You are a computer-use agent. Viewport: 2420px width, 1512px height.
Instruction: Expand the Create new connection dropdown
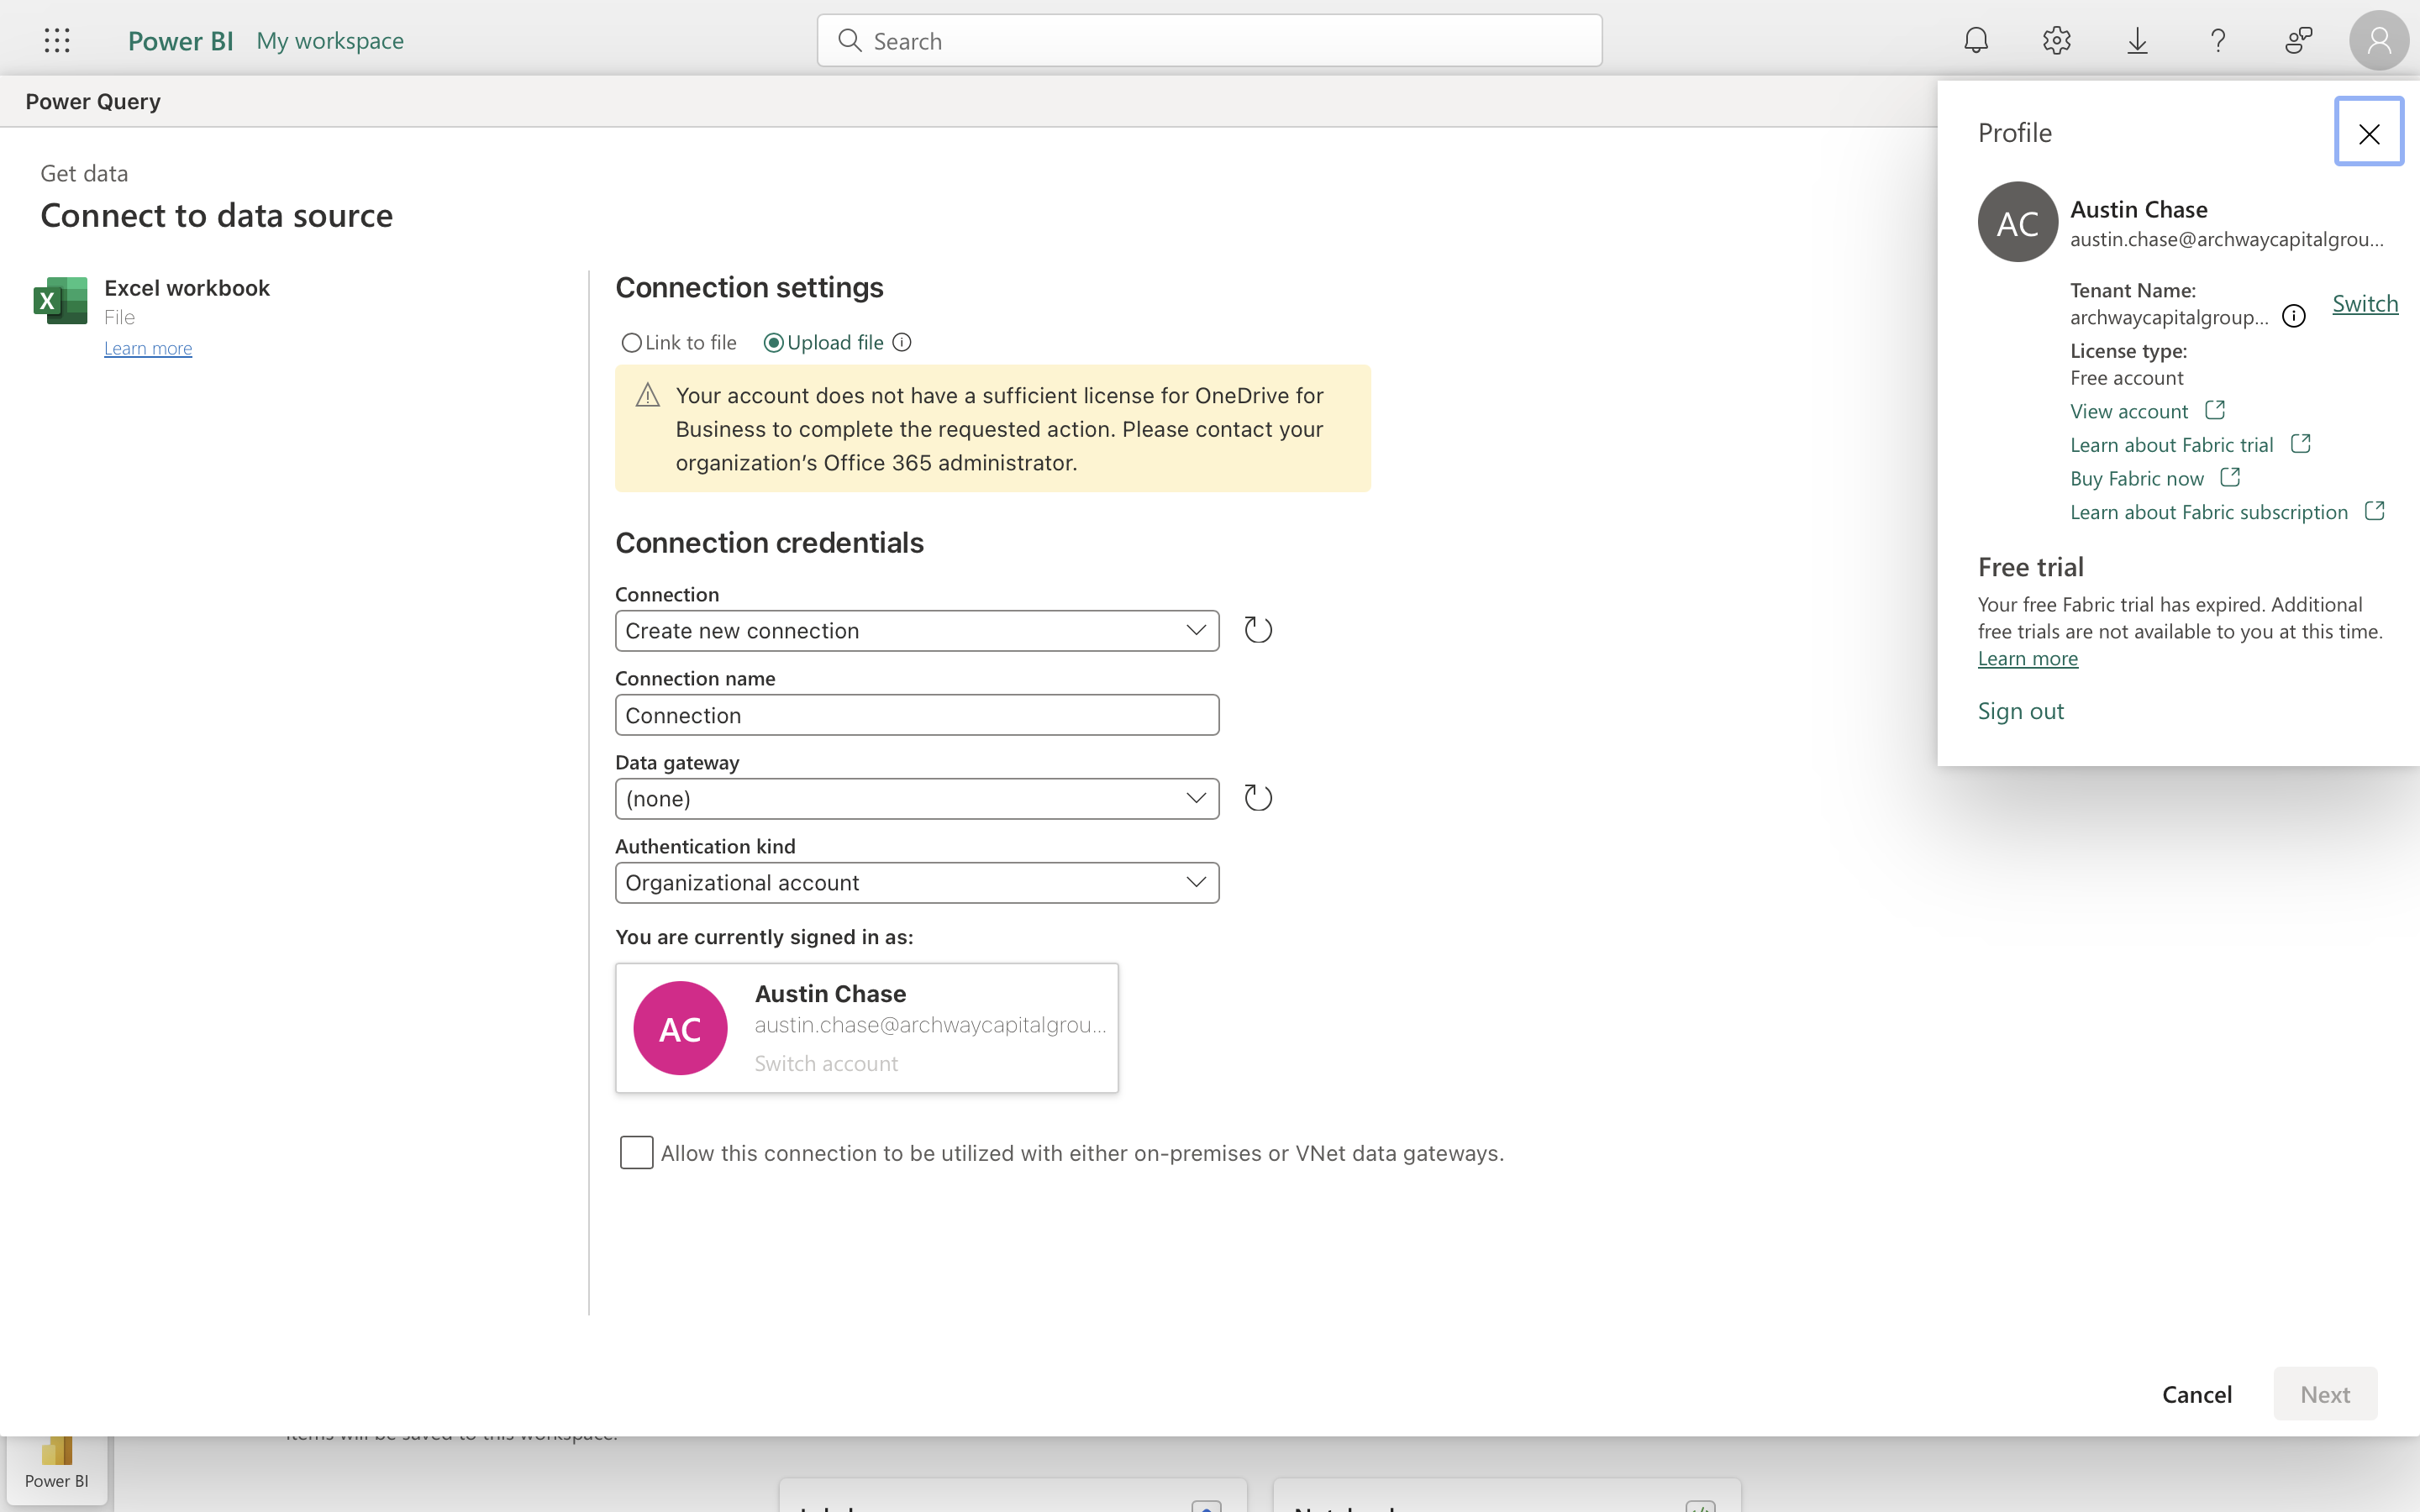[916, 631]
